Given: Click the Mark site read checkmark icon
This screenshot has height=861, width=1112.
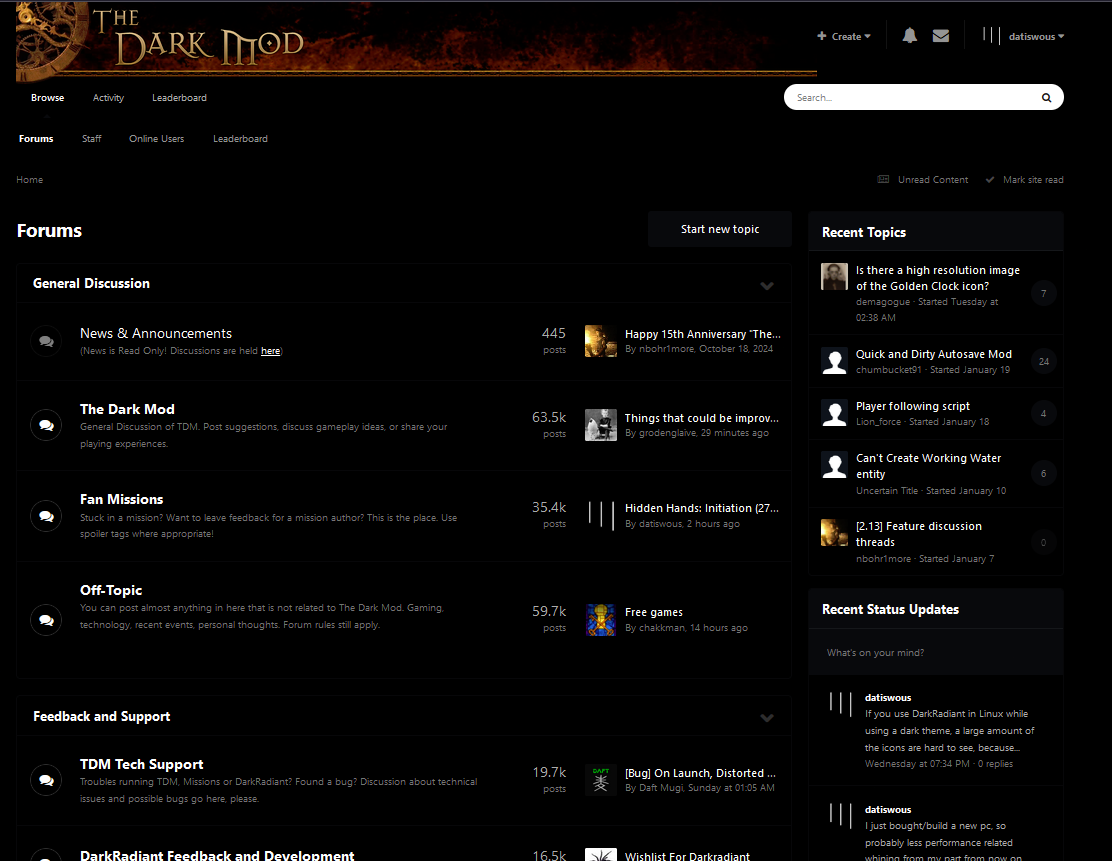Looking at the screenshot, I should (x=989, y=179).
